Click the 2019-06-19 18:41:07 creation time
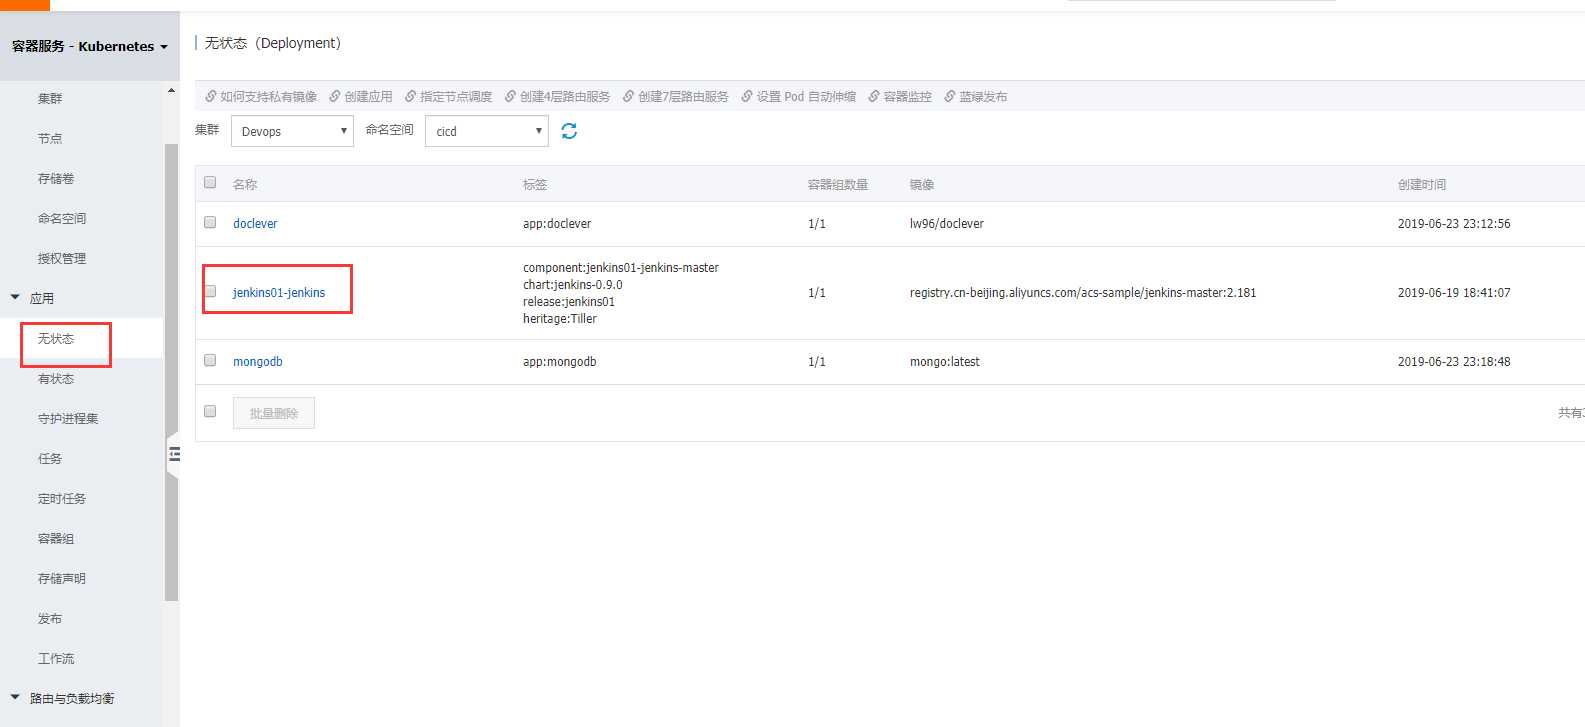This screenshot has height=727, width=1585. (1454, 292)
